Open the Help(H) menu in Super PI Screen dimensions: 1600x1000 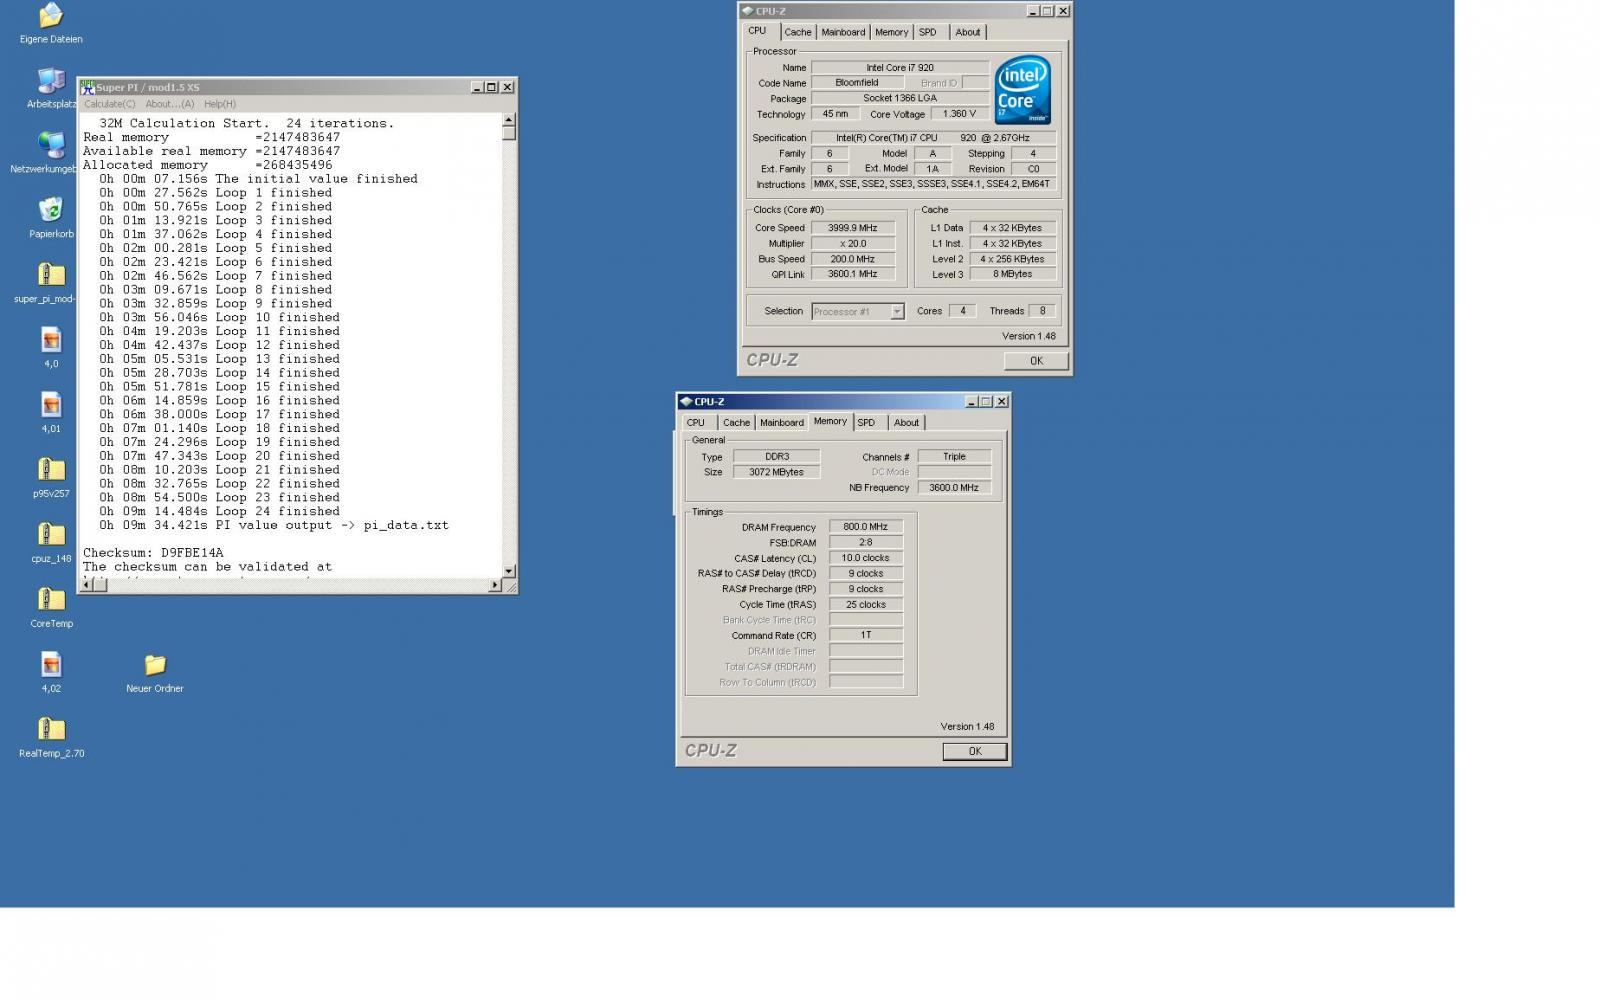click(220, 104)
